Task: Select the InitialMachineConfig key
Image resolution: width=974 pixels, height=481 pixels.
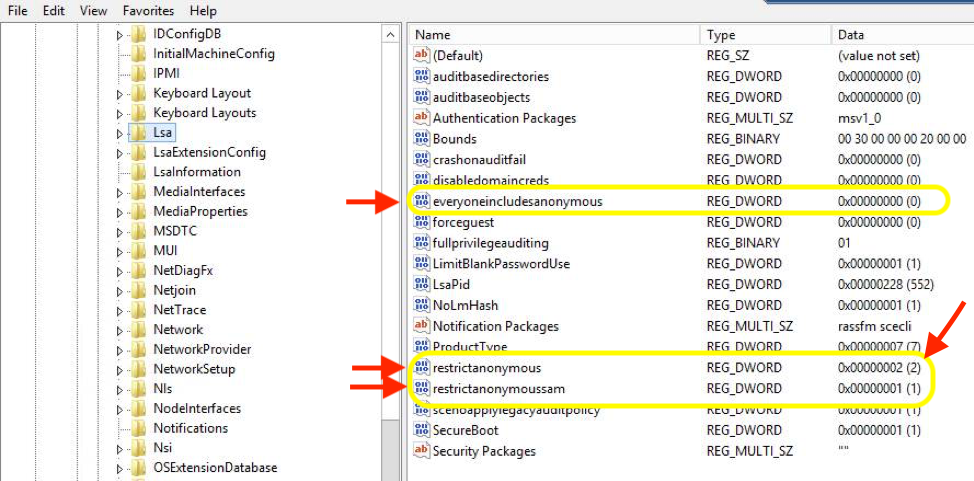Action: [x=213, y=54]
